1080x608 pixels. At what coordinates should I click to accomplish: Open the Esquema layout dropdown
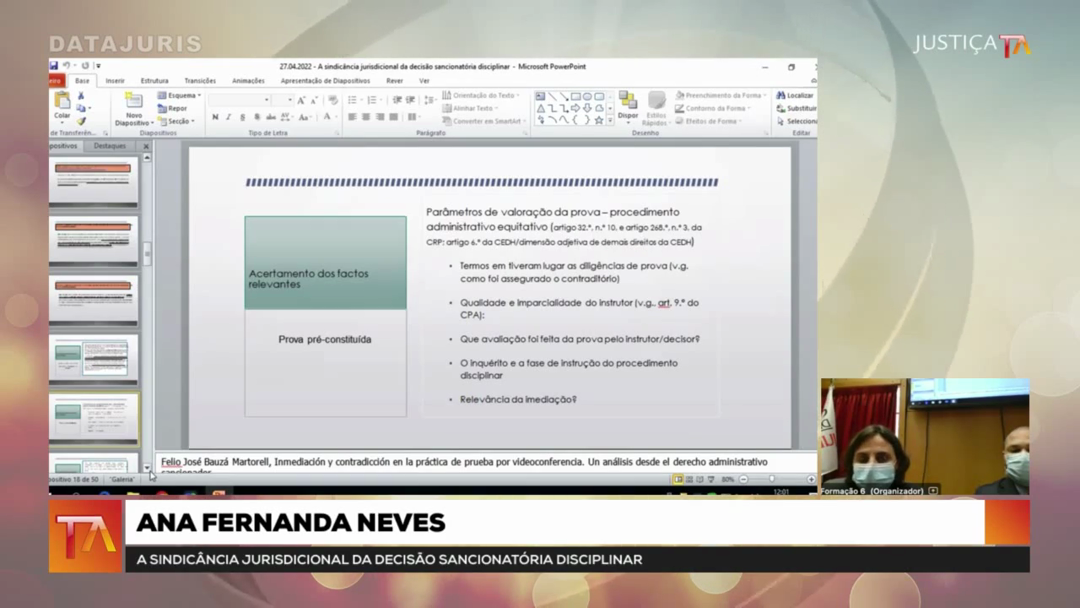179,95
